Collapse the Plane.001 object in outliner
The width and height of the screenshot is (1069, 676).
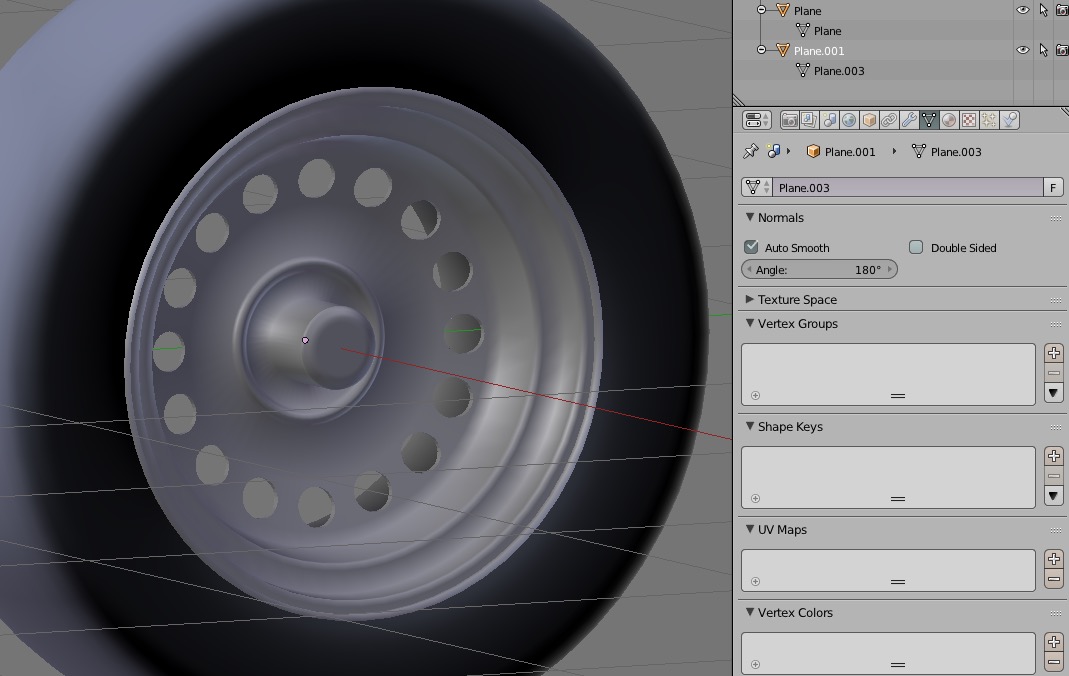[762, 50]
